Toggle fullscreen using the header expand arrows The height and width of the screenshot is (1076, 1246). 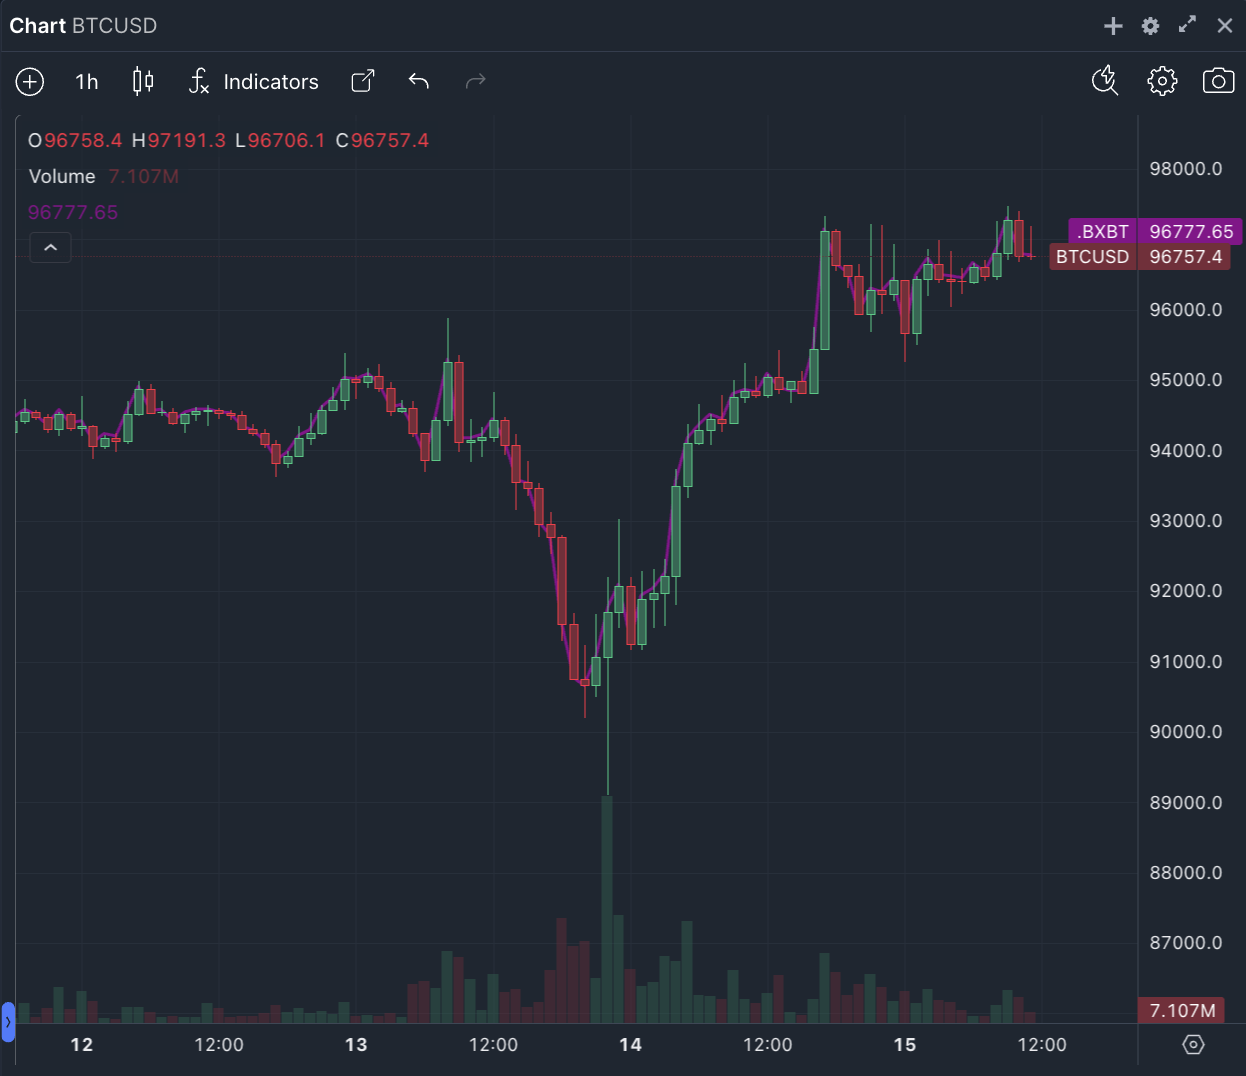pos(1187,25)
